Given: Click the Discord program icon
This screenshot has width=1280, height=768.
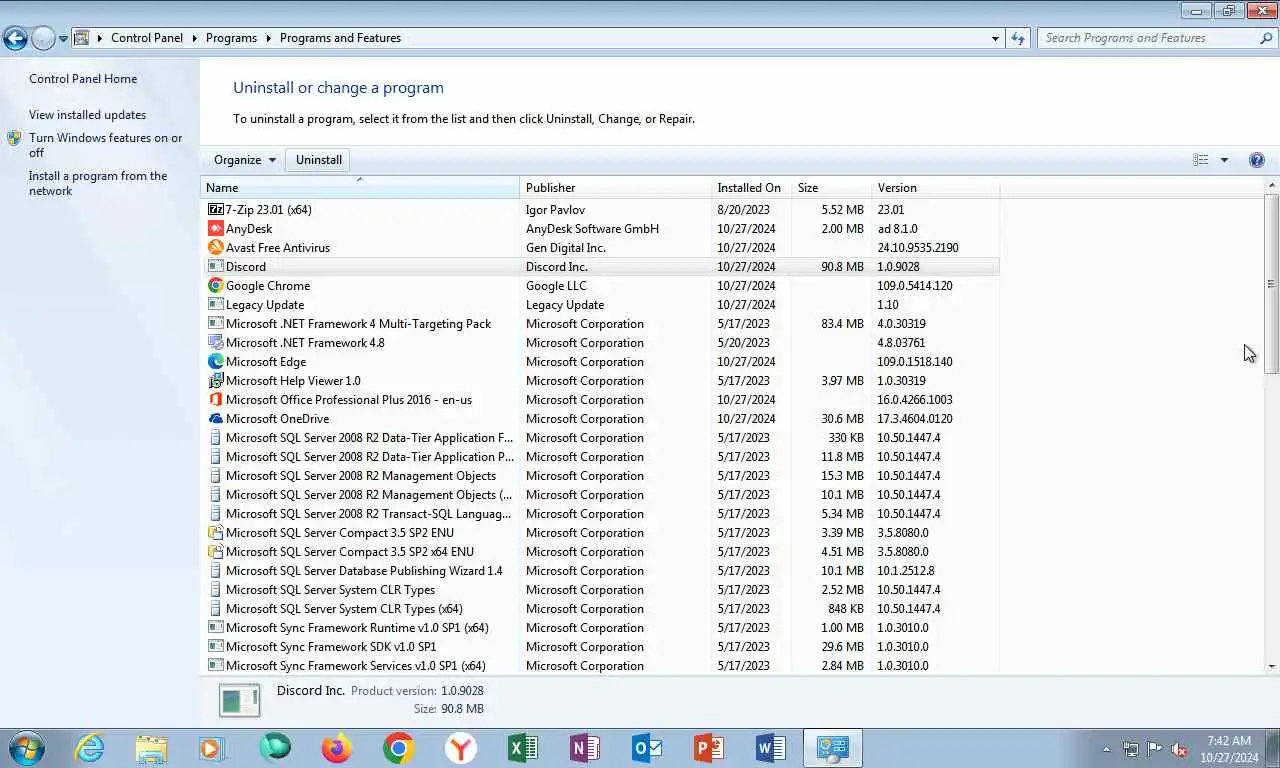Looking at the screenshot, I should click(215, 267).
